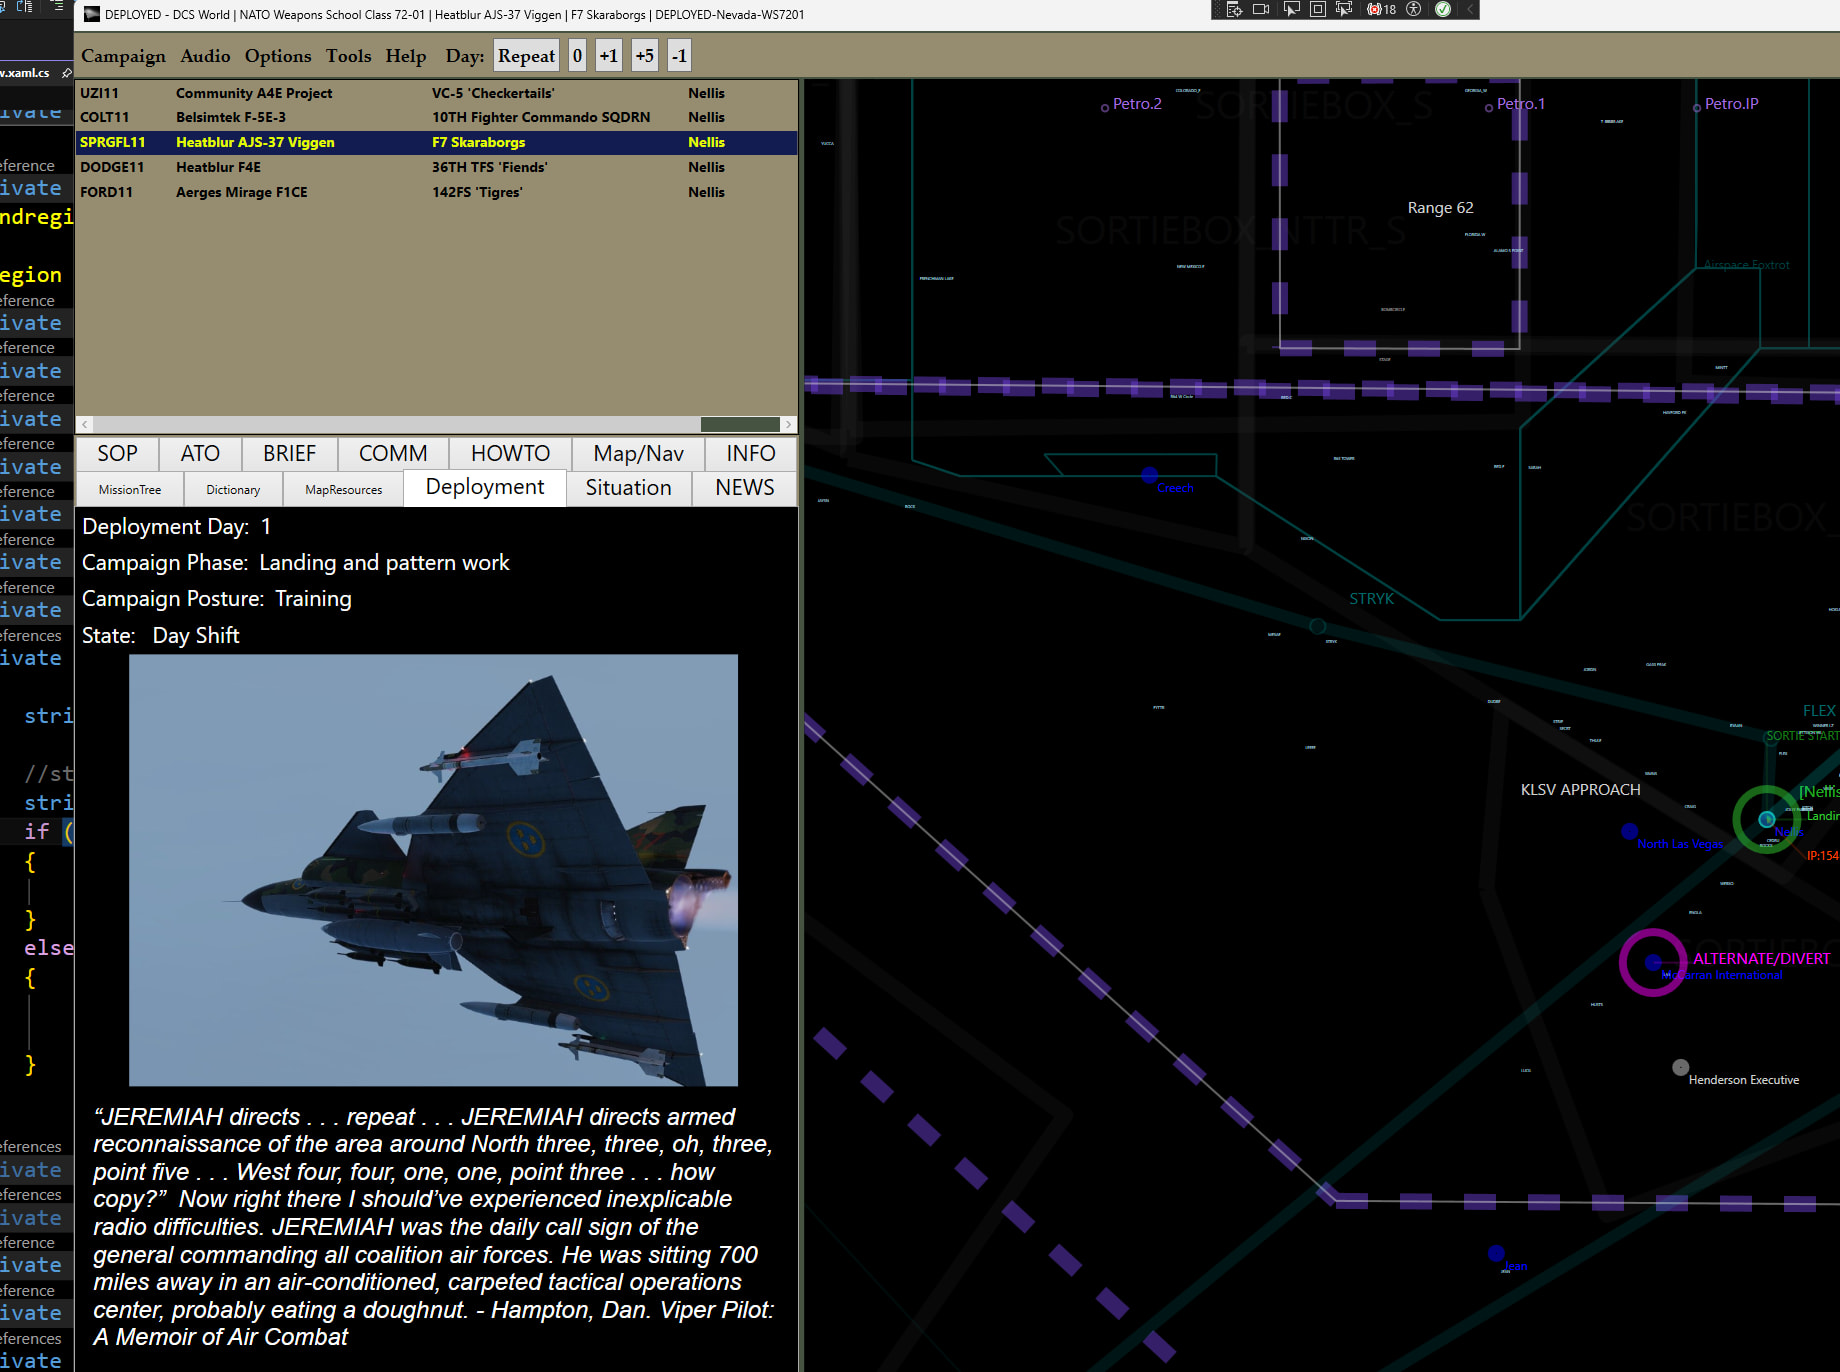Click the video camera icon in debug toolbar
This screenshot has height=1372, width=1840.
coord(1261,9)
